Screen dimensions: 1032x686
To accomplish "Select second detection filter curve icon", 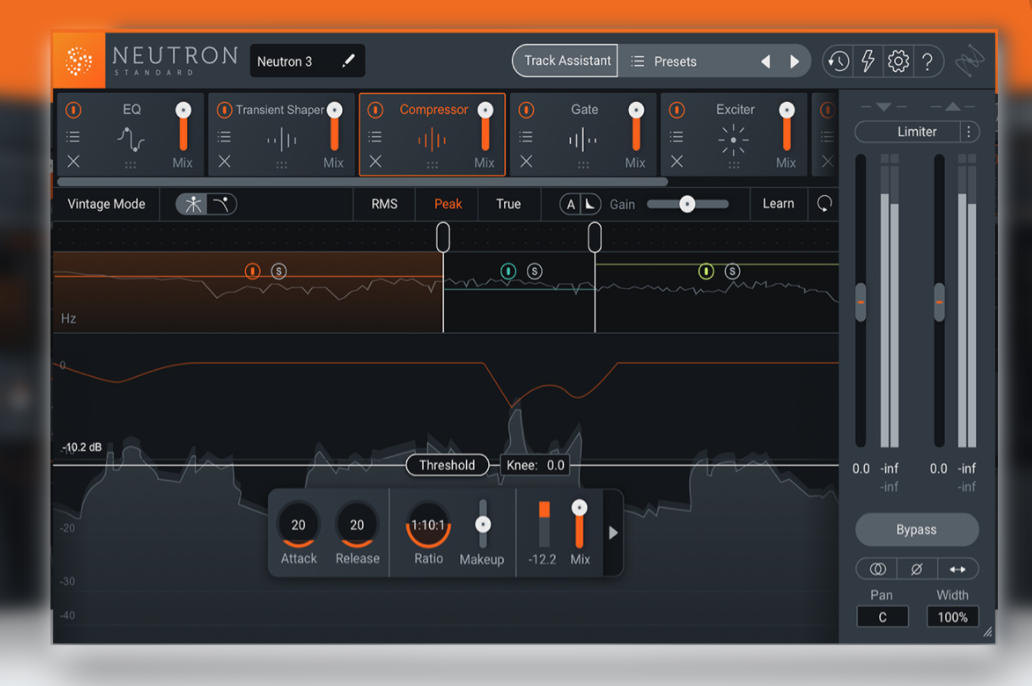I will pos(221,204).
